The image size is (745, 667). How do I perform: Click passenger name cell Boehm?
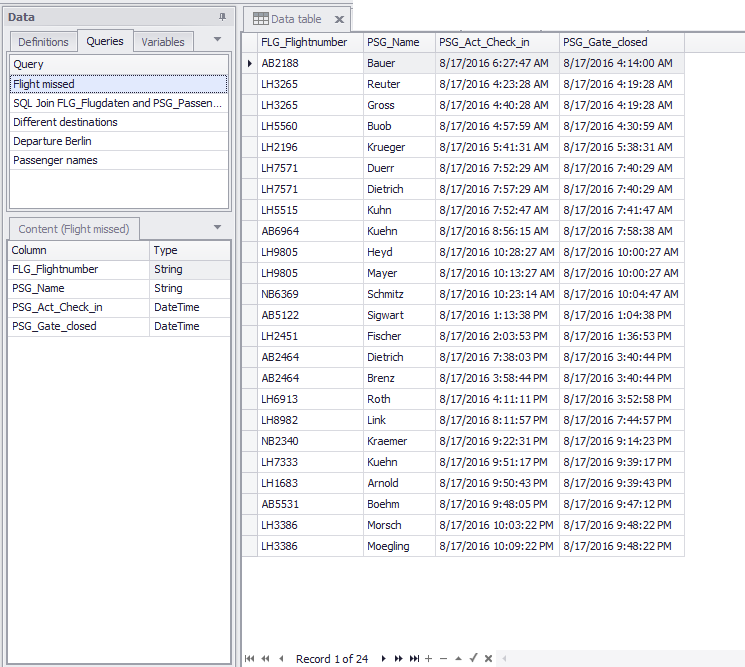[x=399, y=504]
